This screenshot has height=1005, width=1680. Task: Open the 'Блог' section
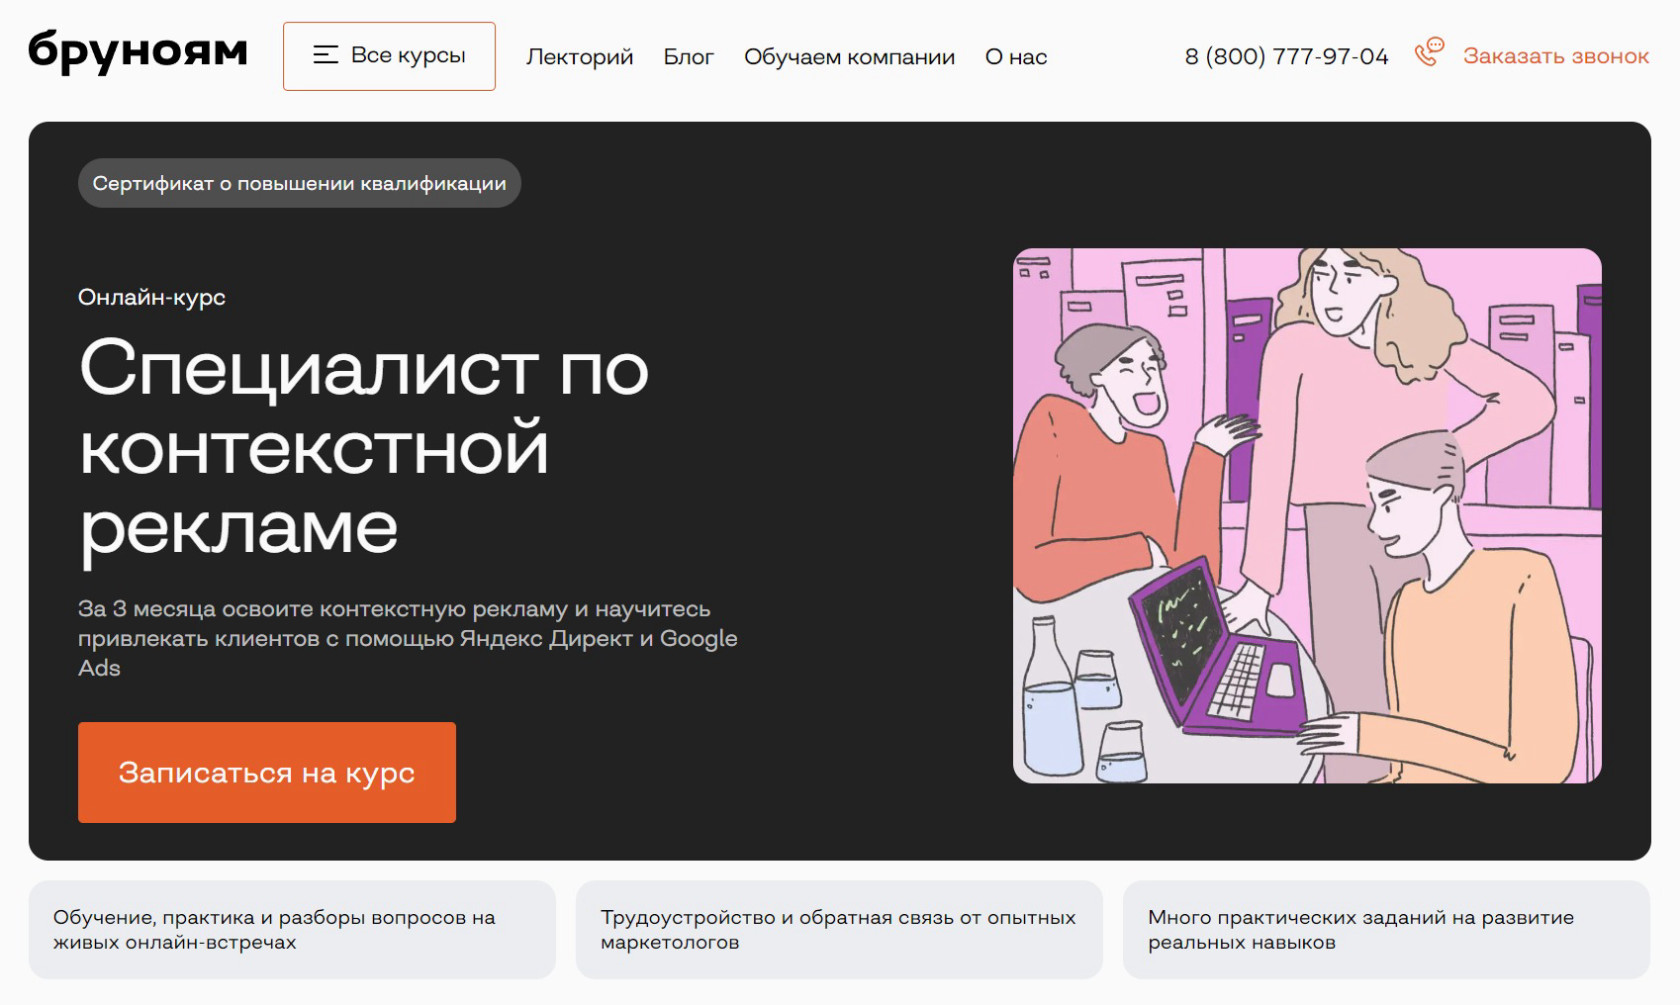pos(688,57)
